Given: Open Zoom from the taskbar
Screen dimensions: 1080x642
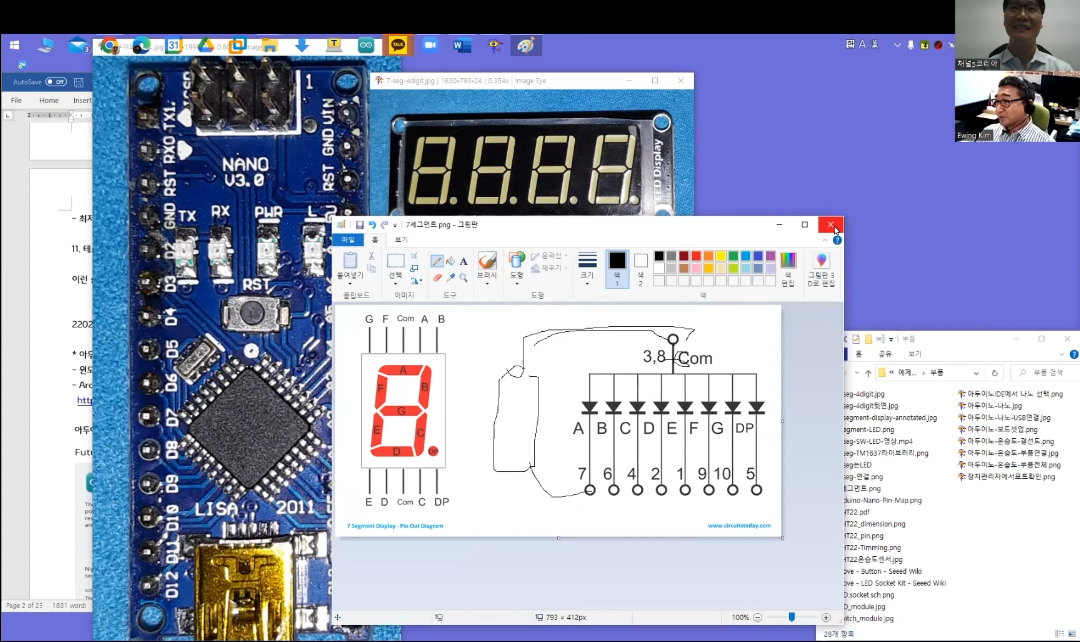Looking at the screenshot, I should click(x=430, y=45).
